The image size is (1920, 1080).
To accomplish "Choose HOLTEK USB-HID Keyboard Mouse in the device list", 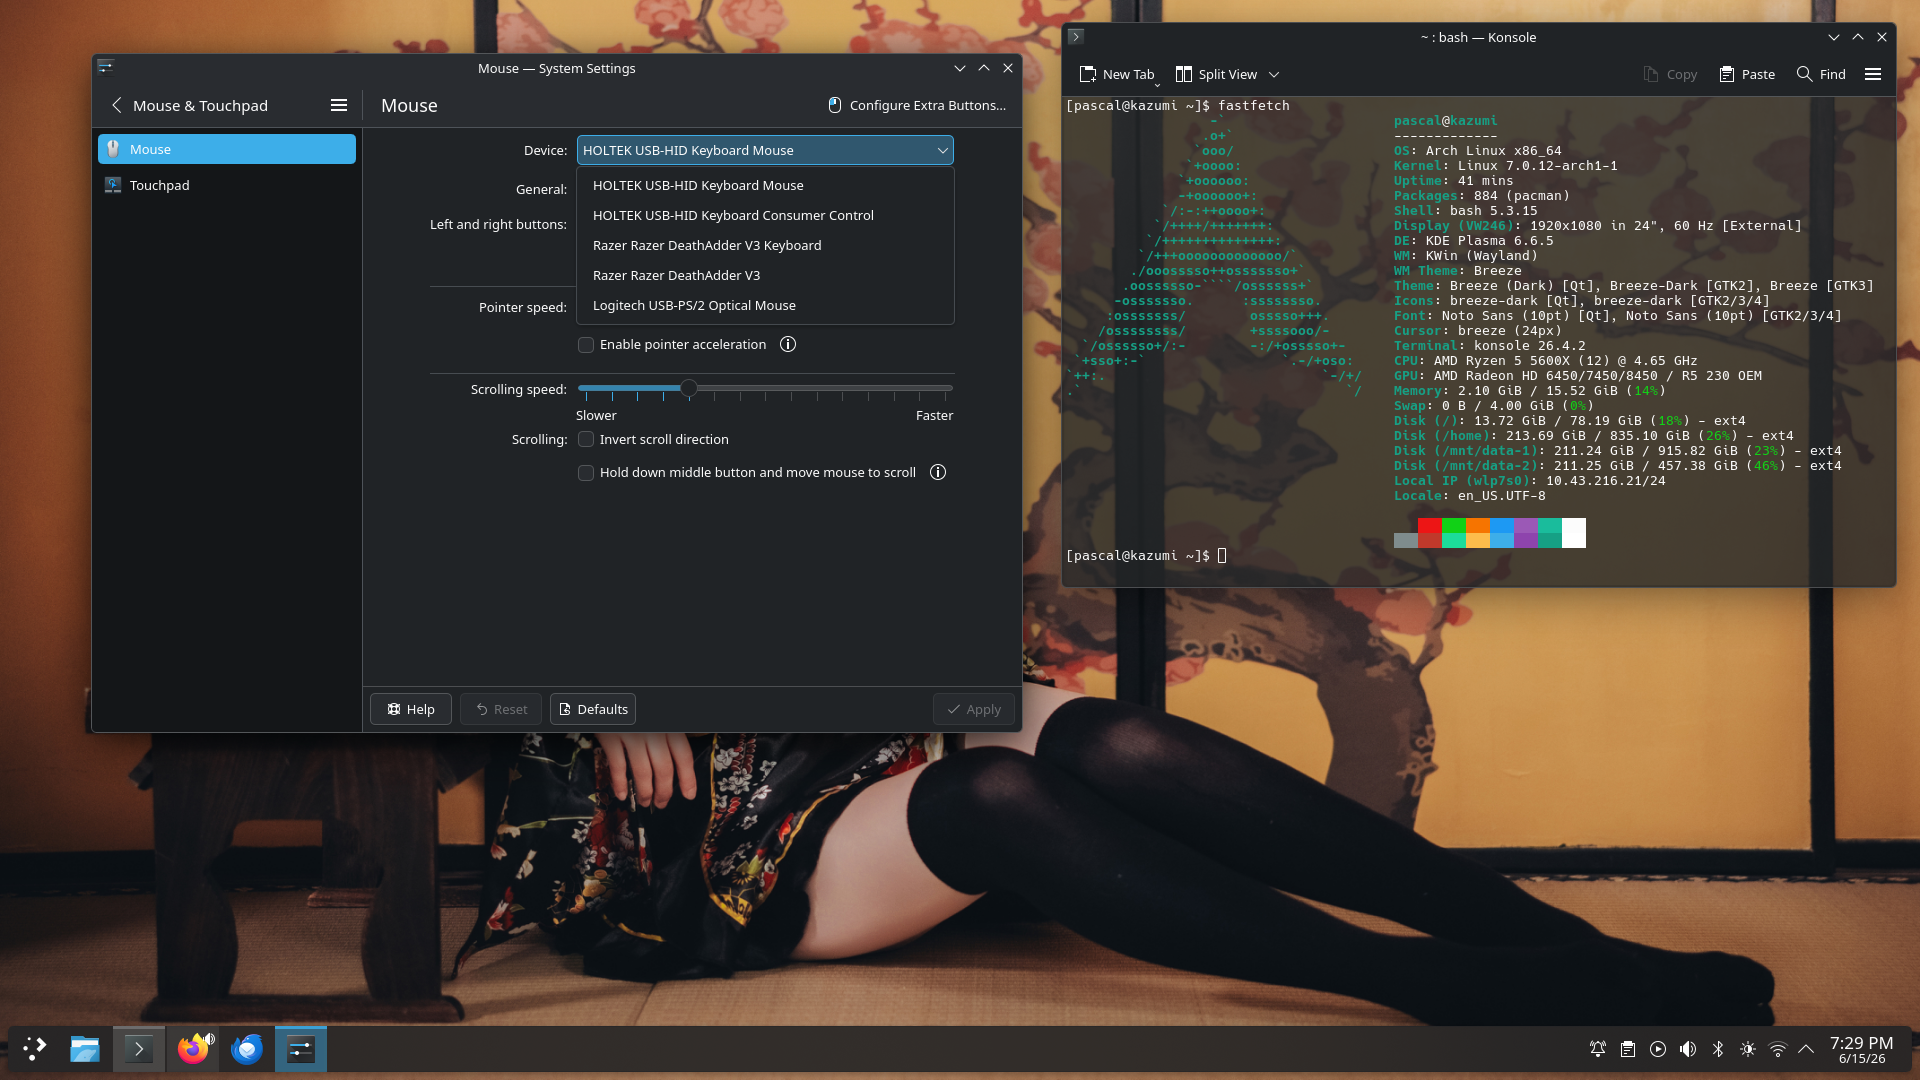I will (765, 185).
